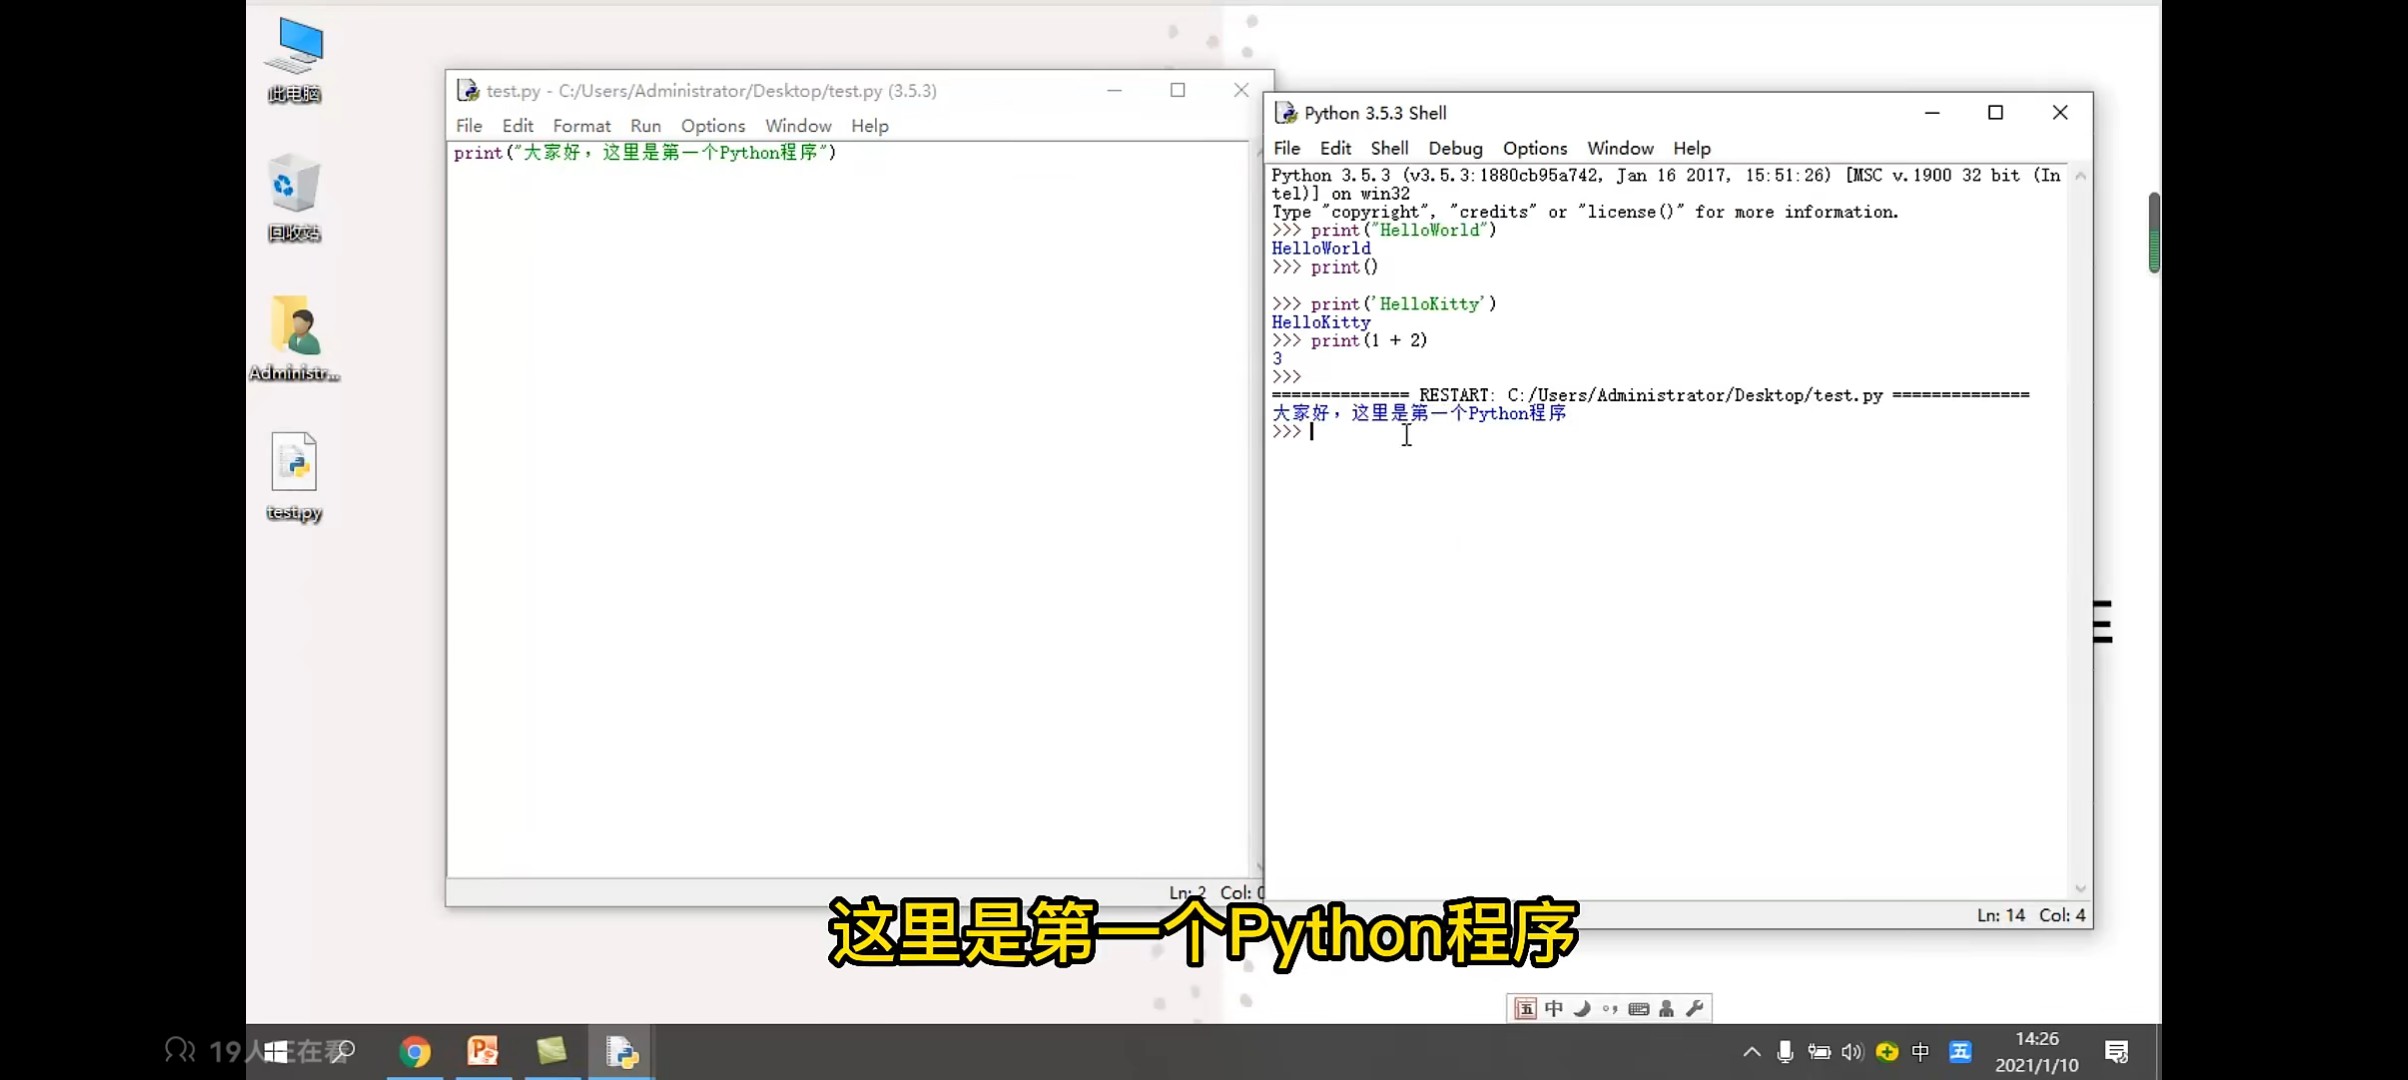Image resolution: width=2408 pixels, height=1080 pixels.
Task: Open the Shell menu in Python Shell
Action: 1389,148
